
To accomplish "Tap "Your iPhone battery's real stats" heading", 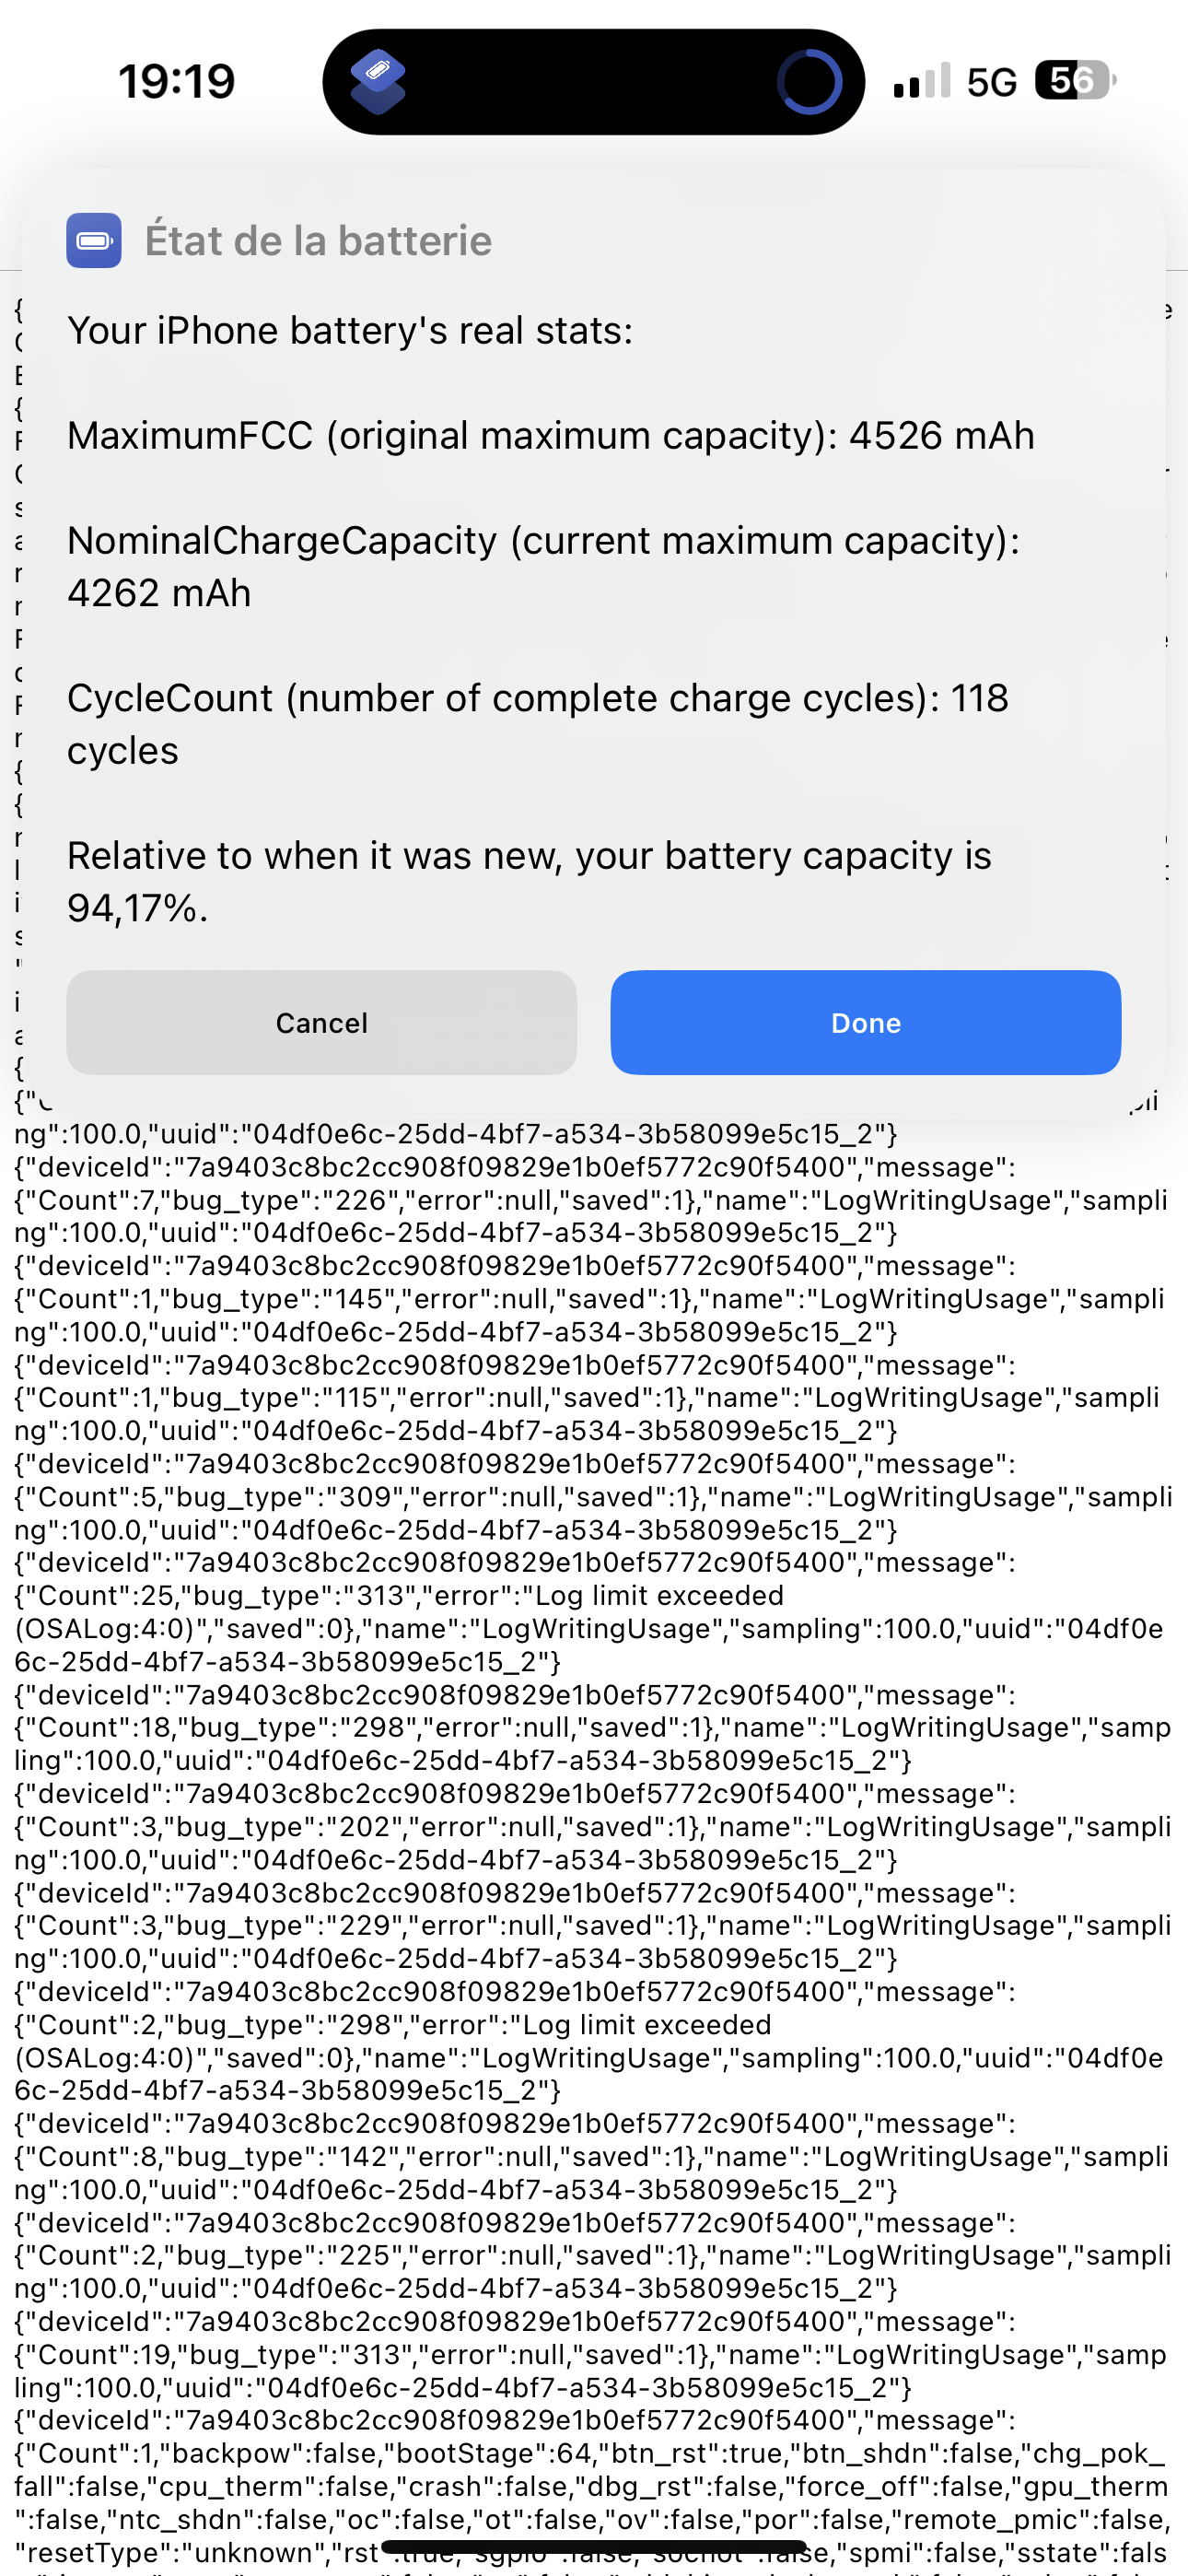I will (350, 331).
